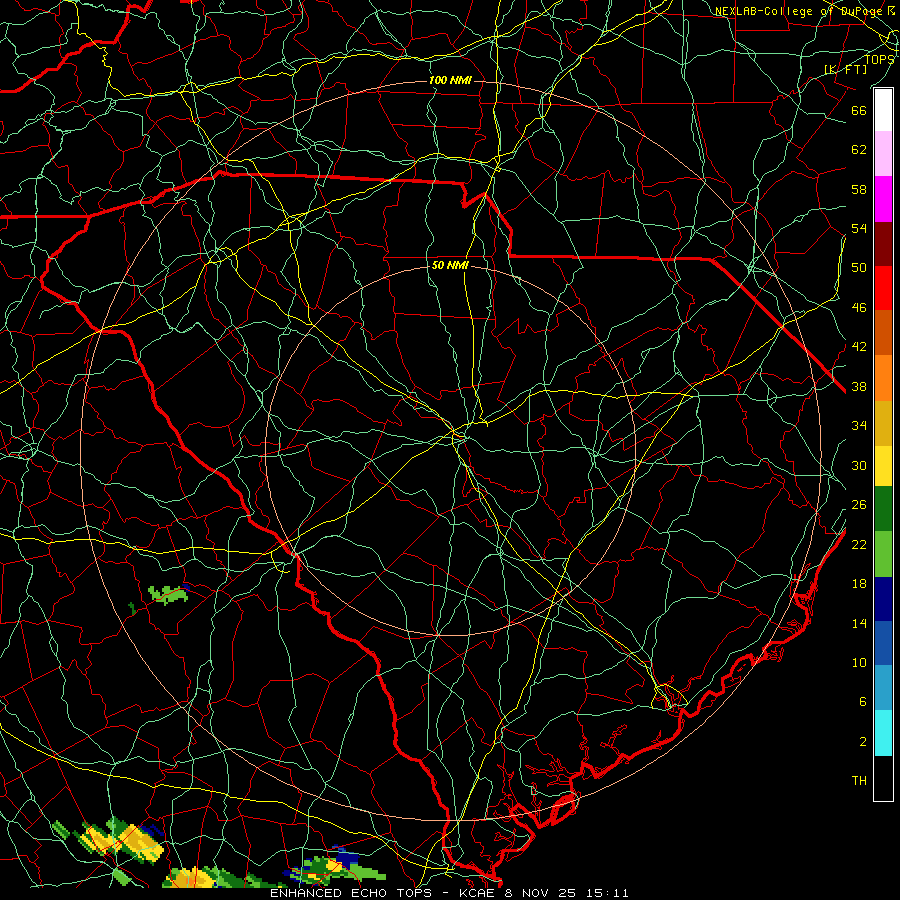
Task: Click the legend value 34
Action: coord(859,425)
